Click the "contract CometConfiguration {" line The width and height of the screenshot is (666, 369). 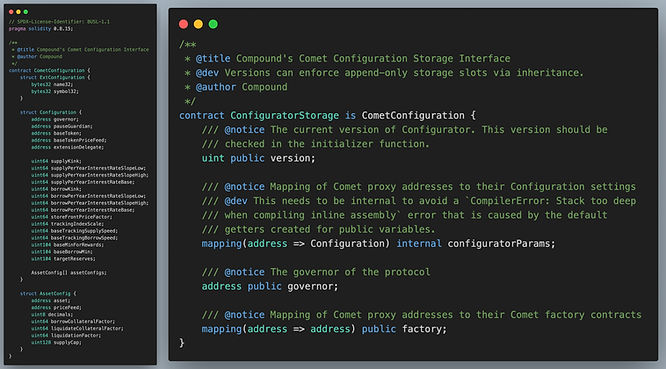[x=50, y=70]
